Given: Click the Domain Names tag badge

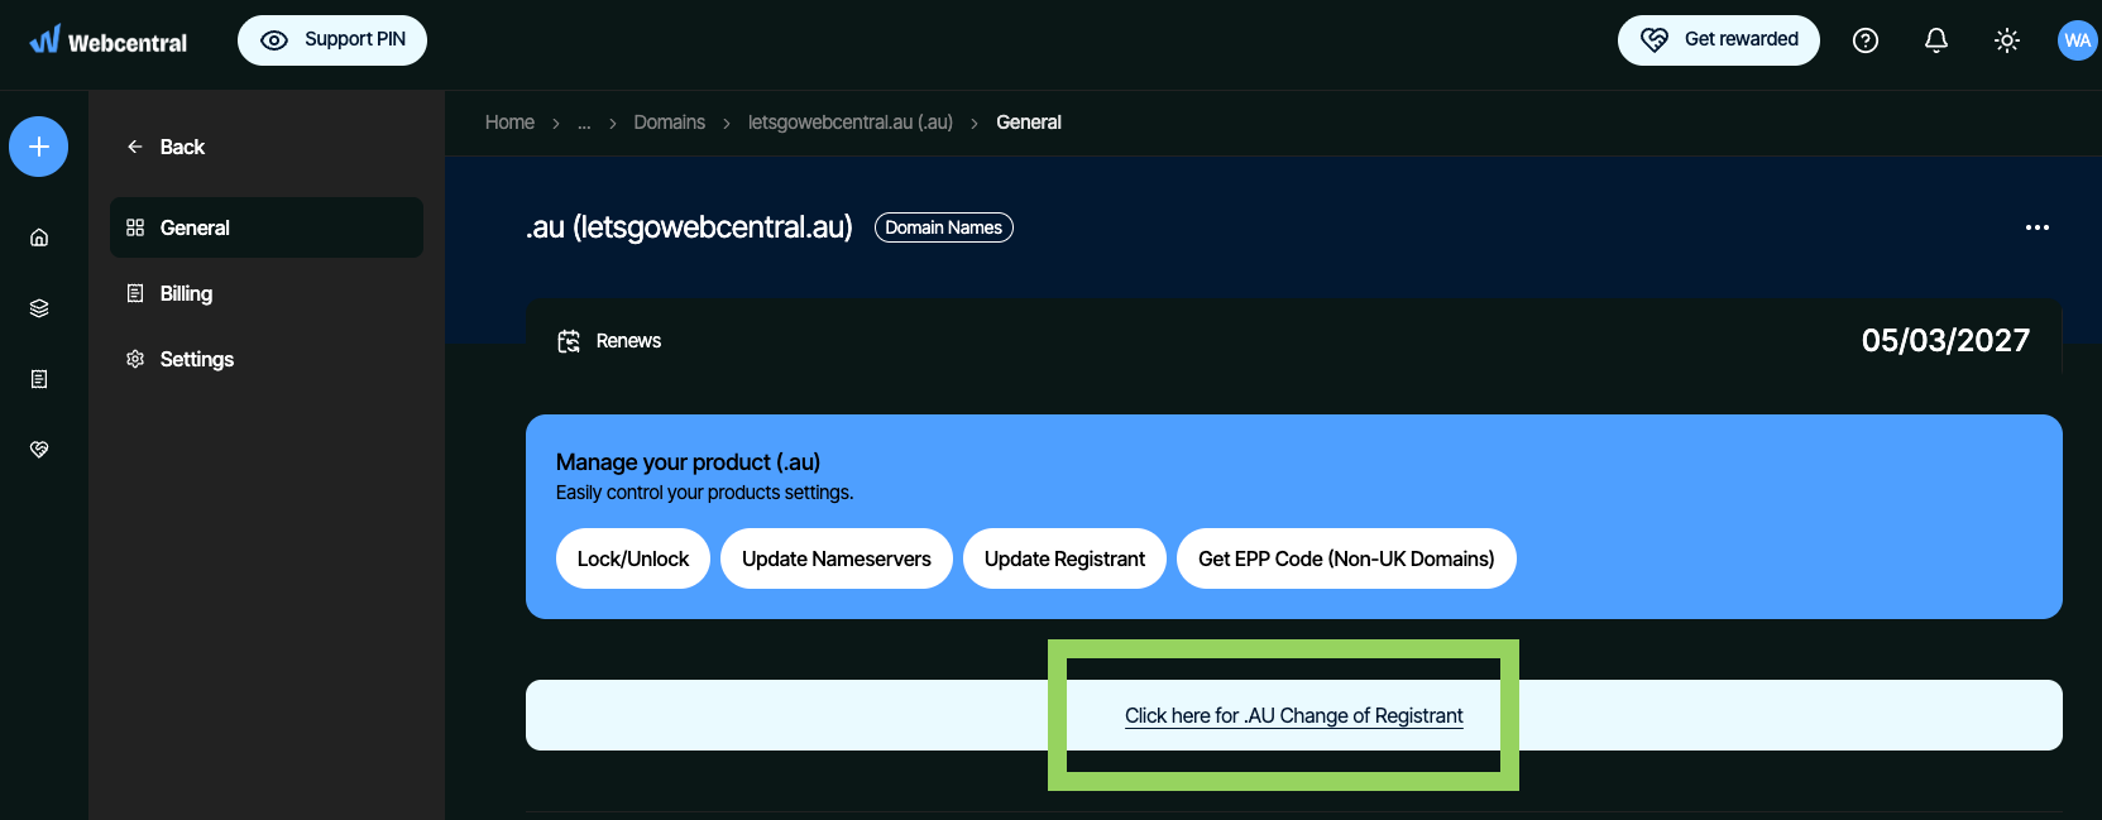Looking at the screenshot, I should [x=944, y=227].
